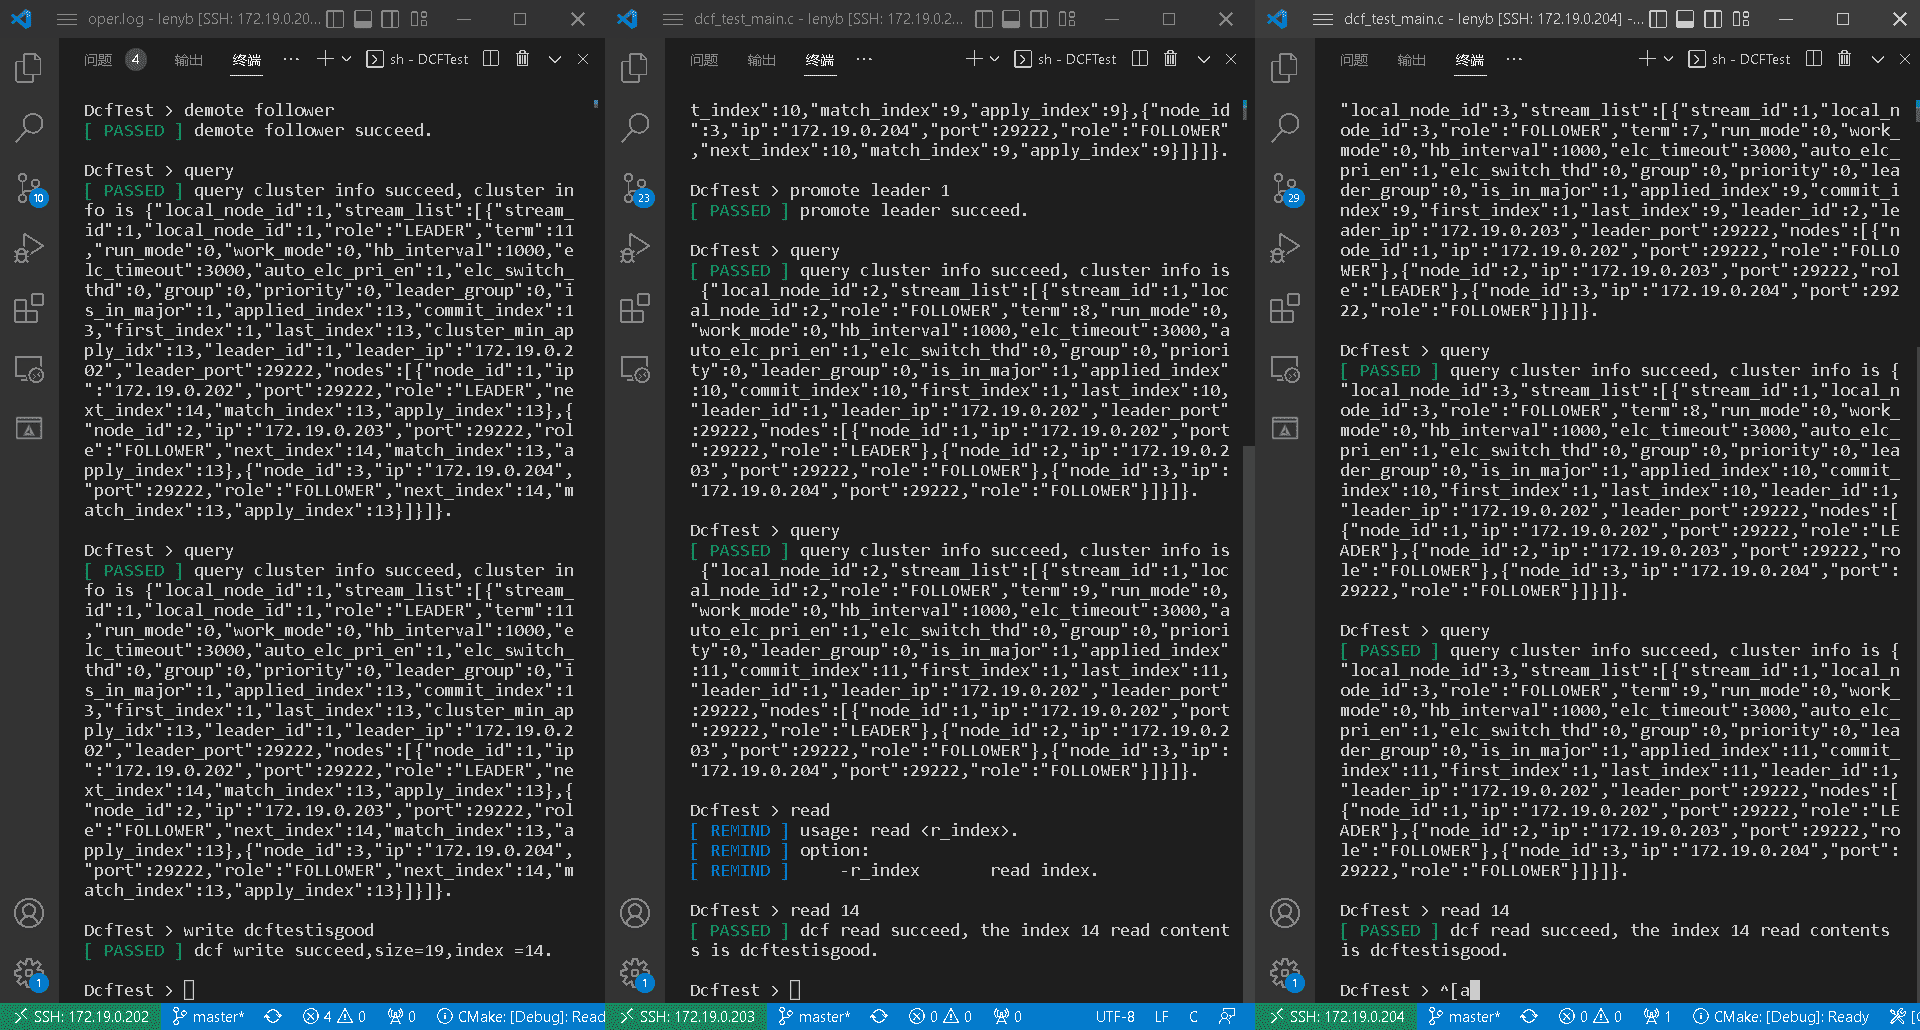Toggle bottom panel in 172.19.0.204 window title
The image size is (1920, 1030).
(x=1686, y=19)
